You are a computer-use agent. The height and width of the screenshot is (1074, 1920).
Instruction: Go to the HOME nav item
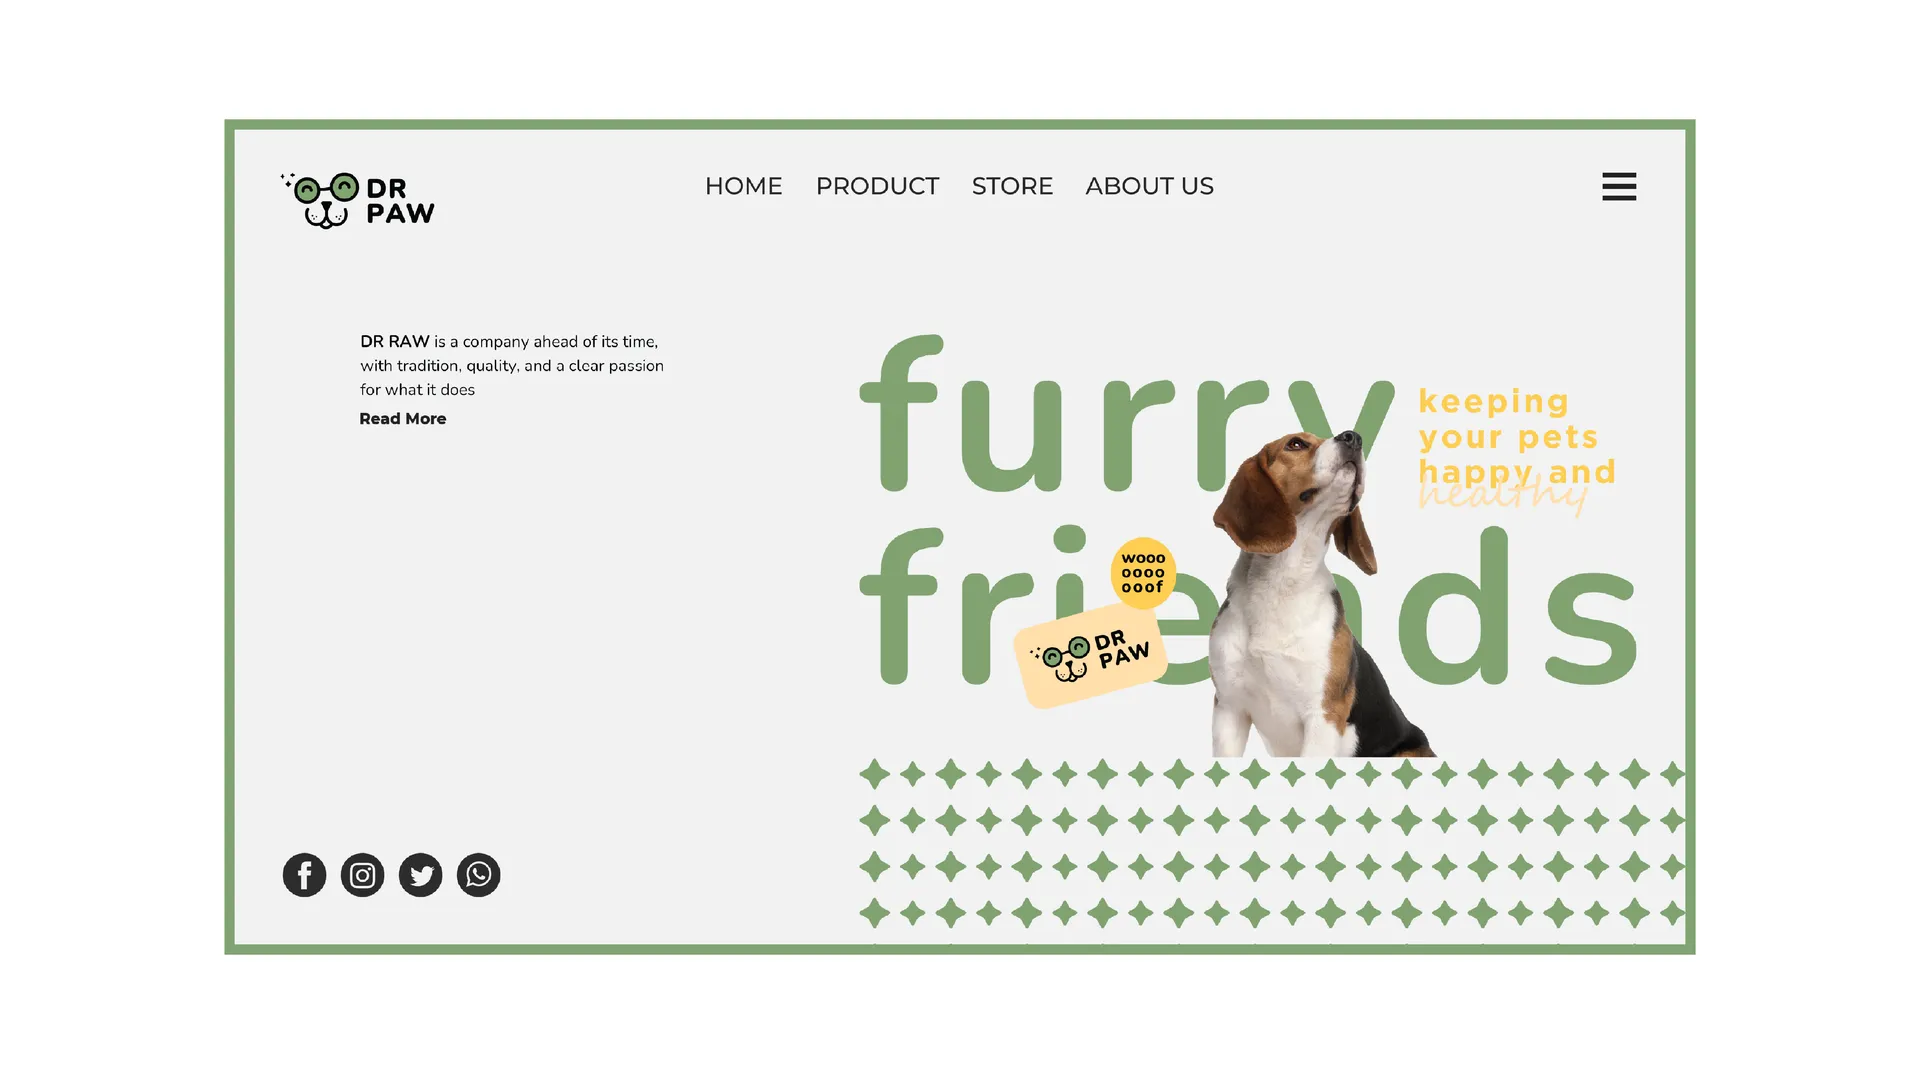743,186
